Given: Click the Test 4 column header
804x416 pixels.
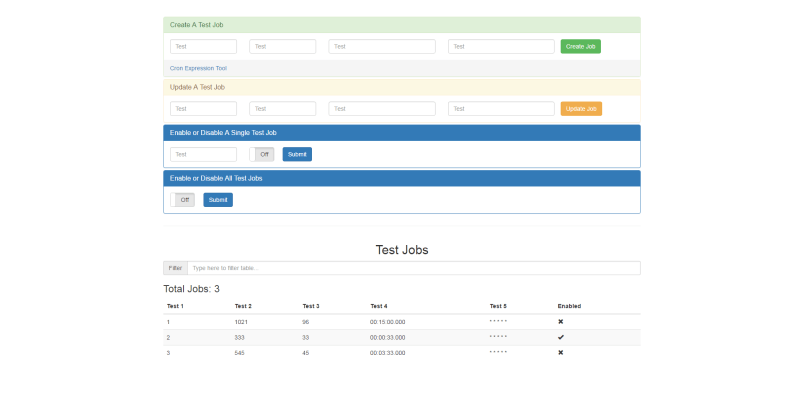Looking at the screenshot, I should coord(378,306).
